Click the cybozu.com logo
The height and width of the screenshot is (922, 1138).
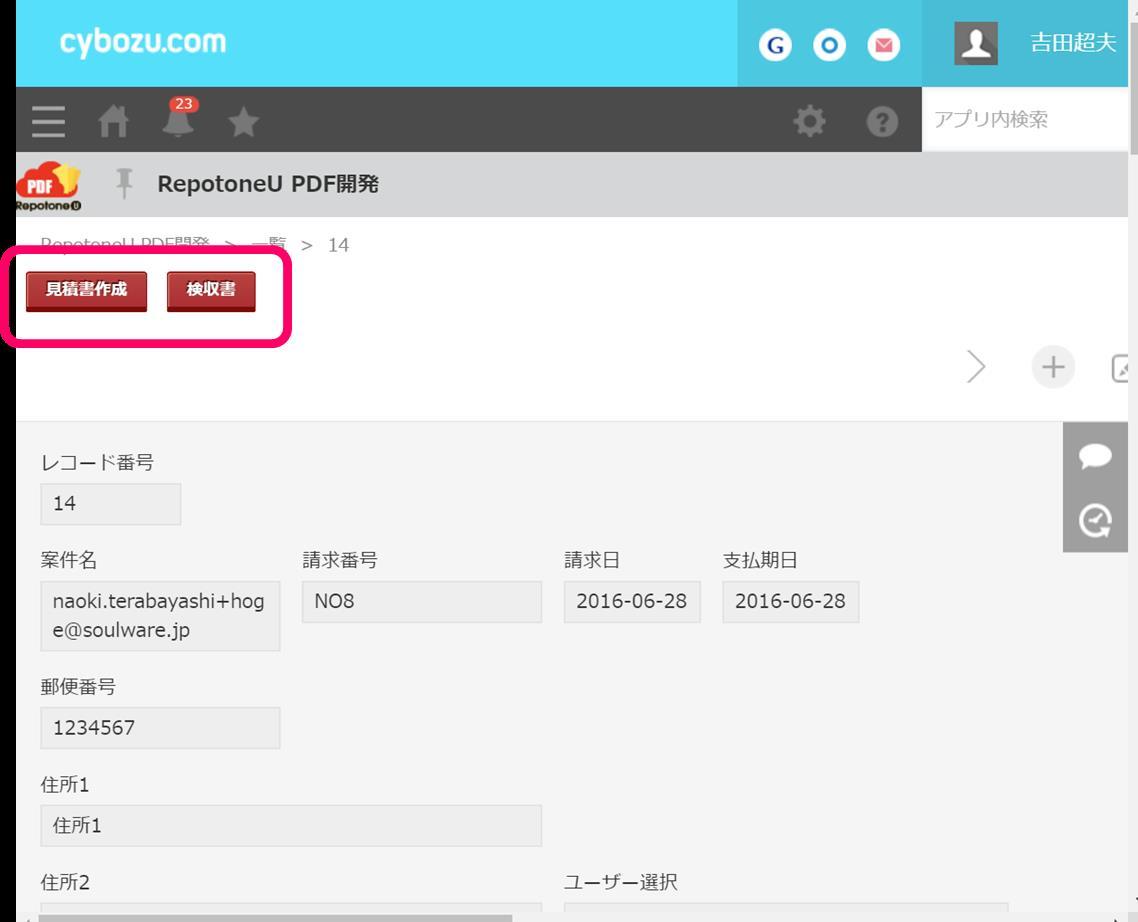pos(143,42)
